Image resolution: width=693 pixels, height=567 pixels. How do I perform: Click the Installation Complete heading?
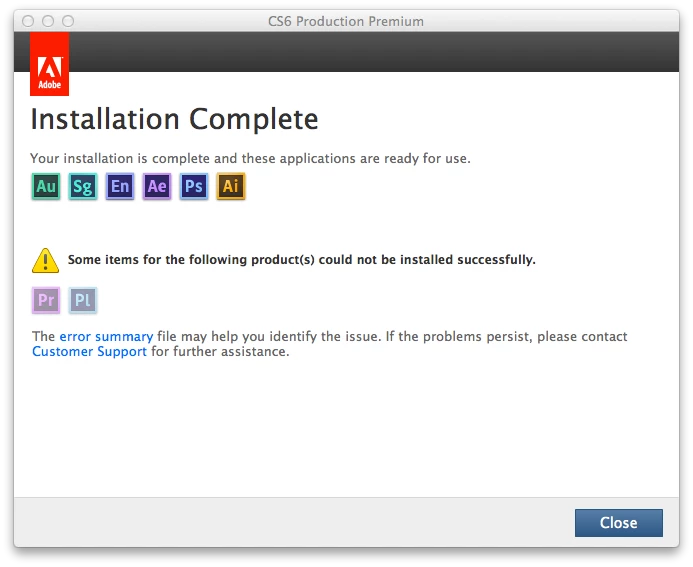[174, 120]
